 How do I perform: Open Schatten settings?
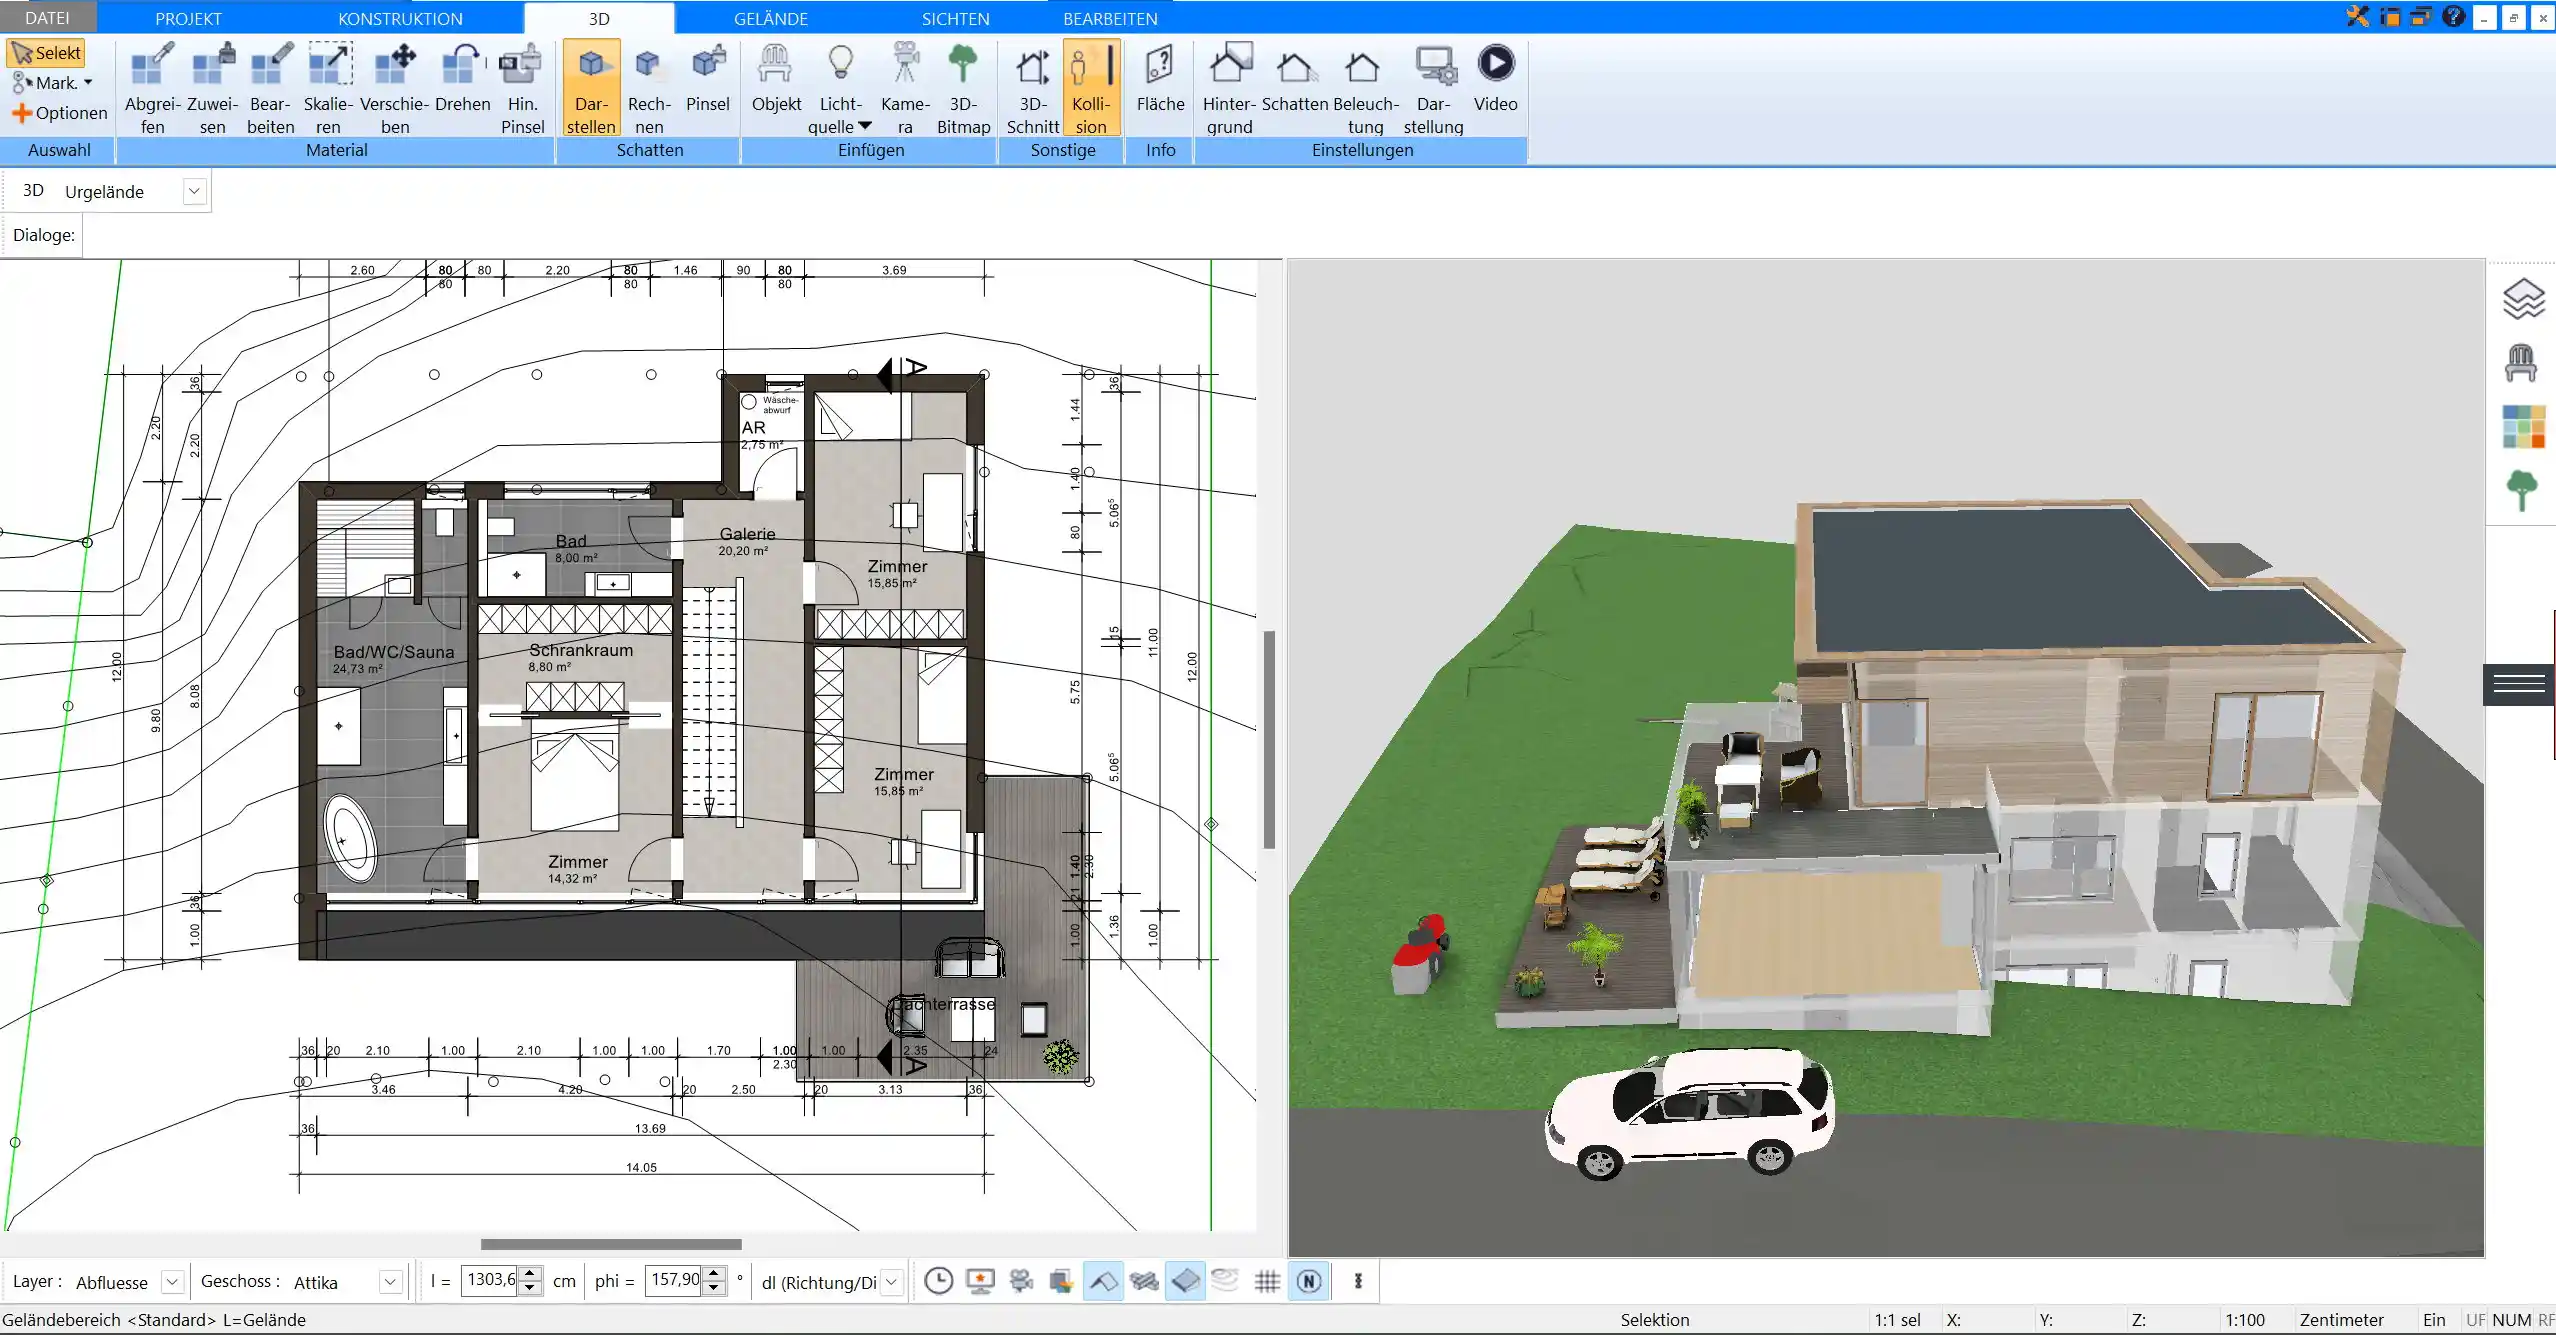(x=1294, y=78)
